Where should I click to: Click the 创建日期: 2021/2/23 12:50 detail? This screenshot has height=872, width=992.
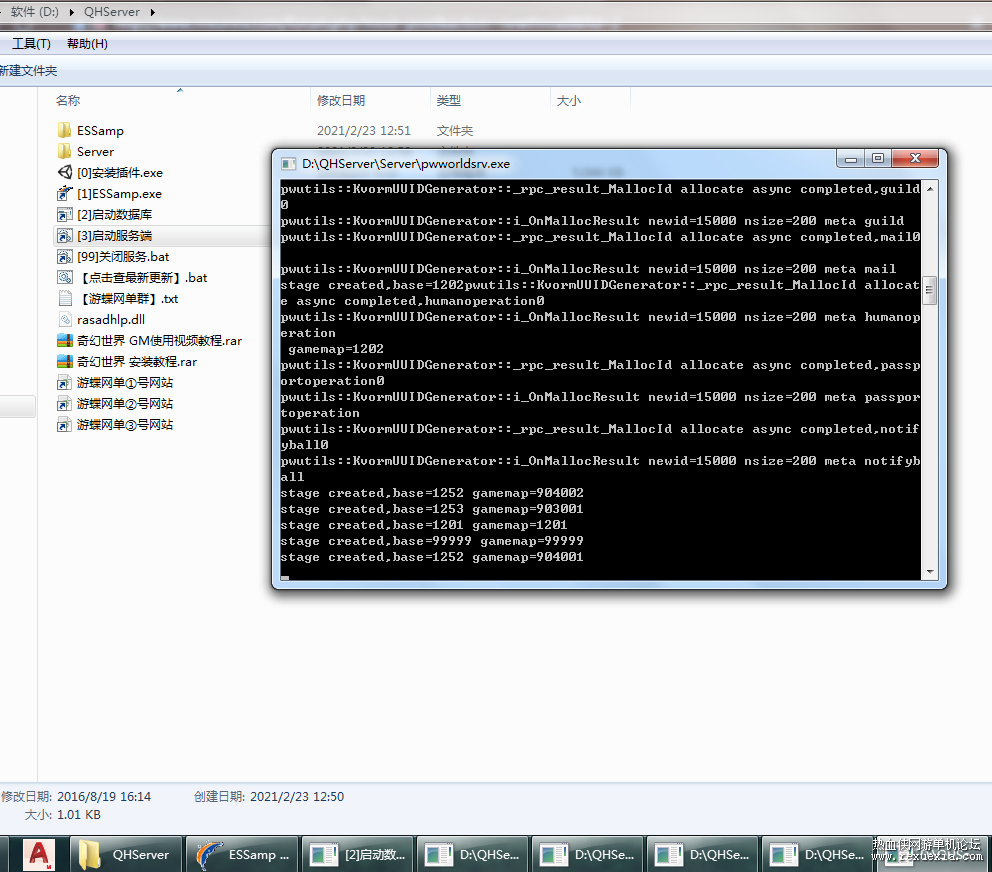tap(269, 797)
